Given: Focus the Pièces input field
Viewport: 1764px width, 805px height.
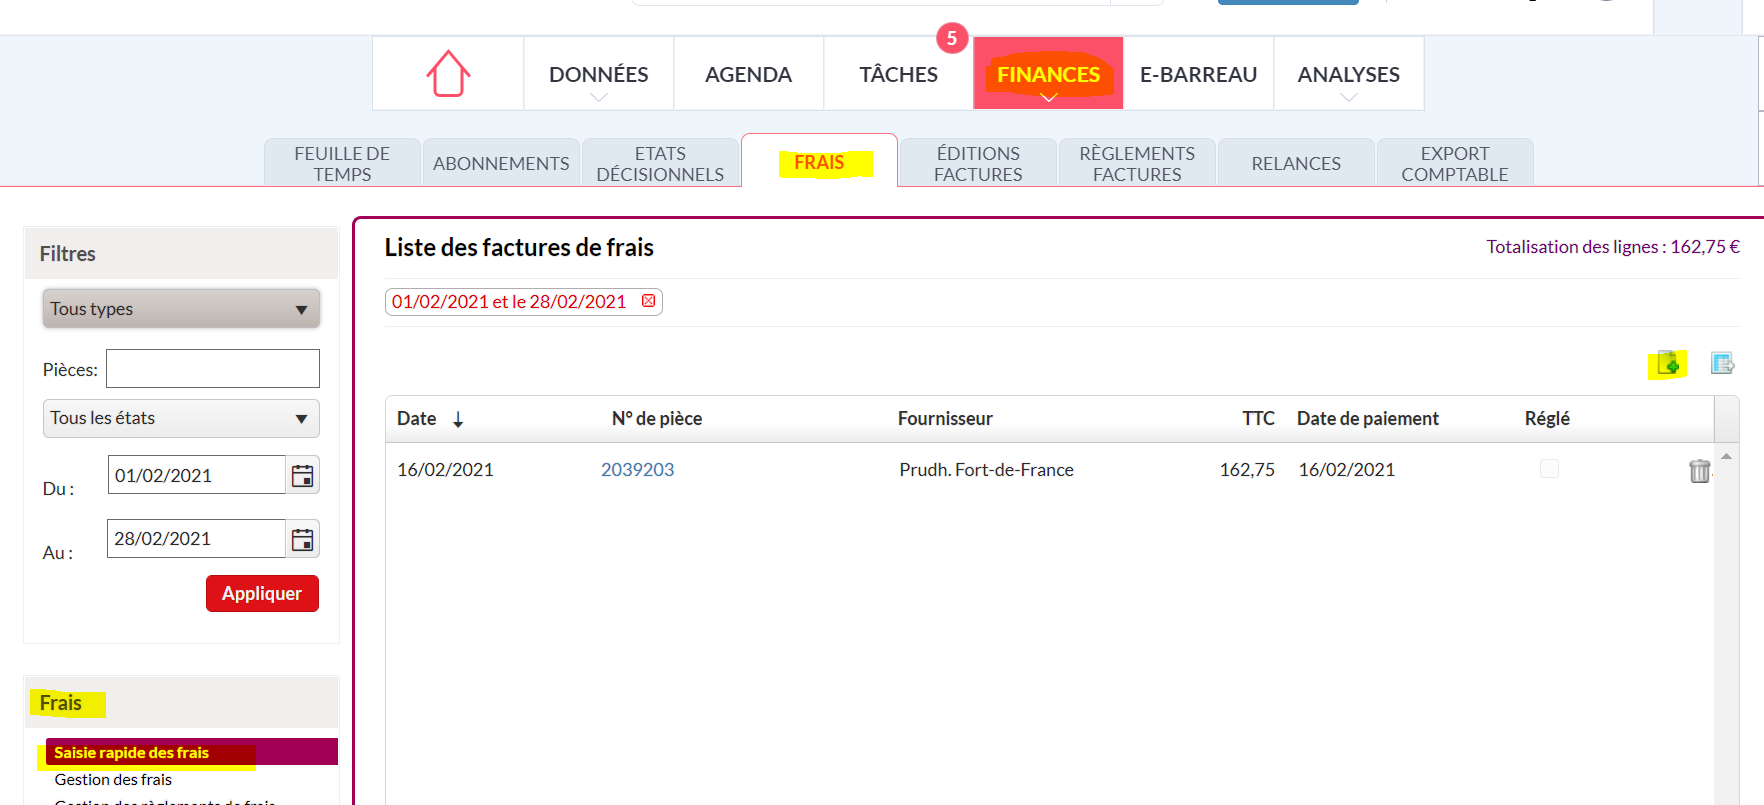Looking at the screenshot, I should coord(213,368).
